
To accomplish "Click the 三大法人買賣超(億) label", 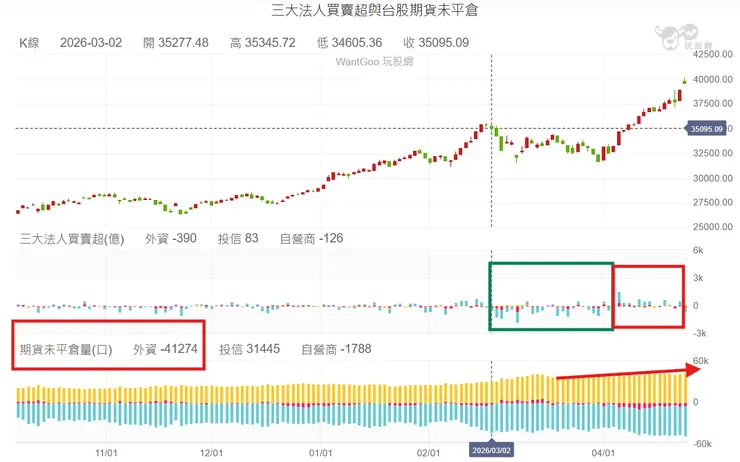I will coord(72,239).
